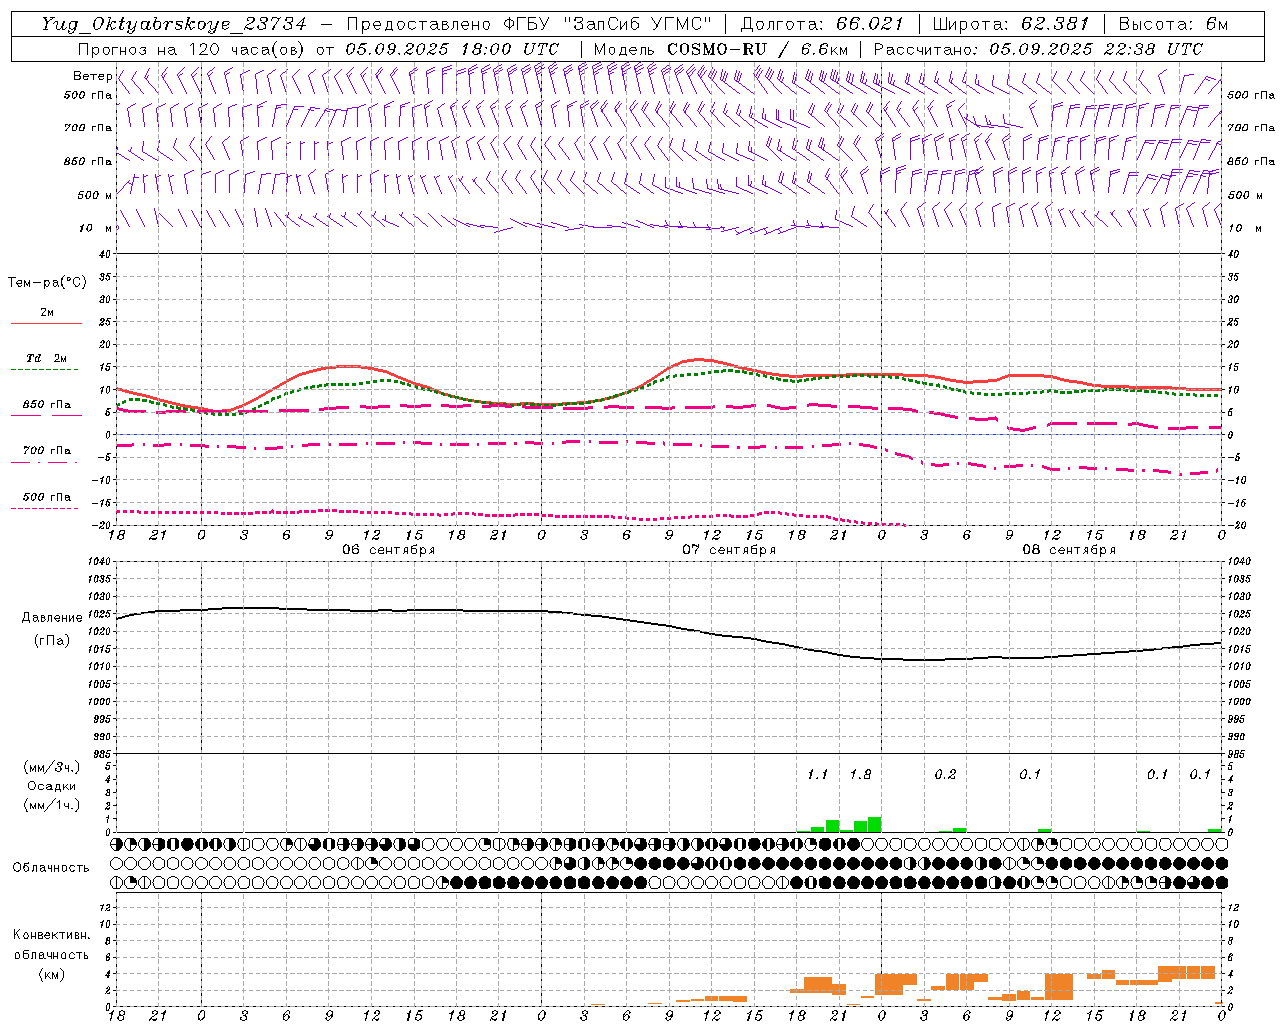Click the 06 сентября date label
The height and width of the screenshot is (1024, 1280).
pos(389,550)
